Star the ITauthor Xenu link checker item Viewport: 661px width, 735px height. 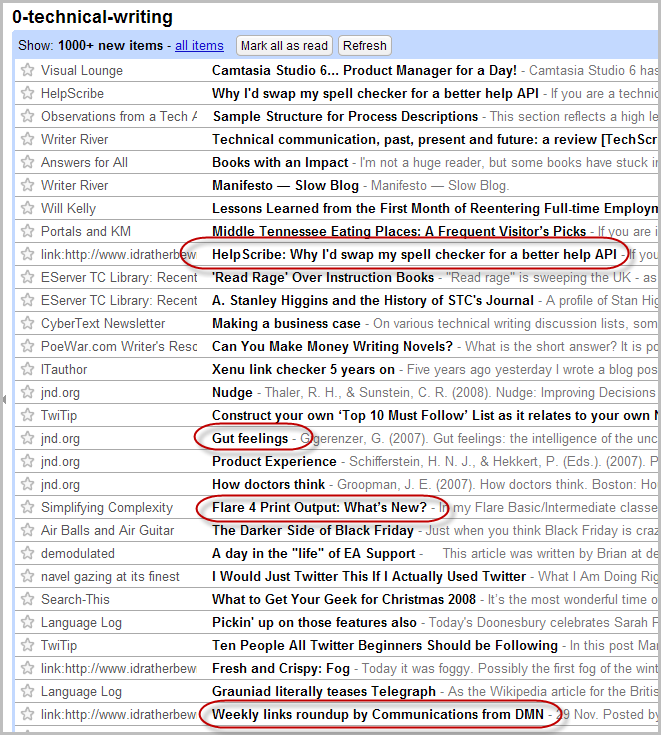coord(28,369)
